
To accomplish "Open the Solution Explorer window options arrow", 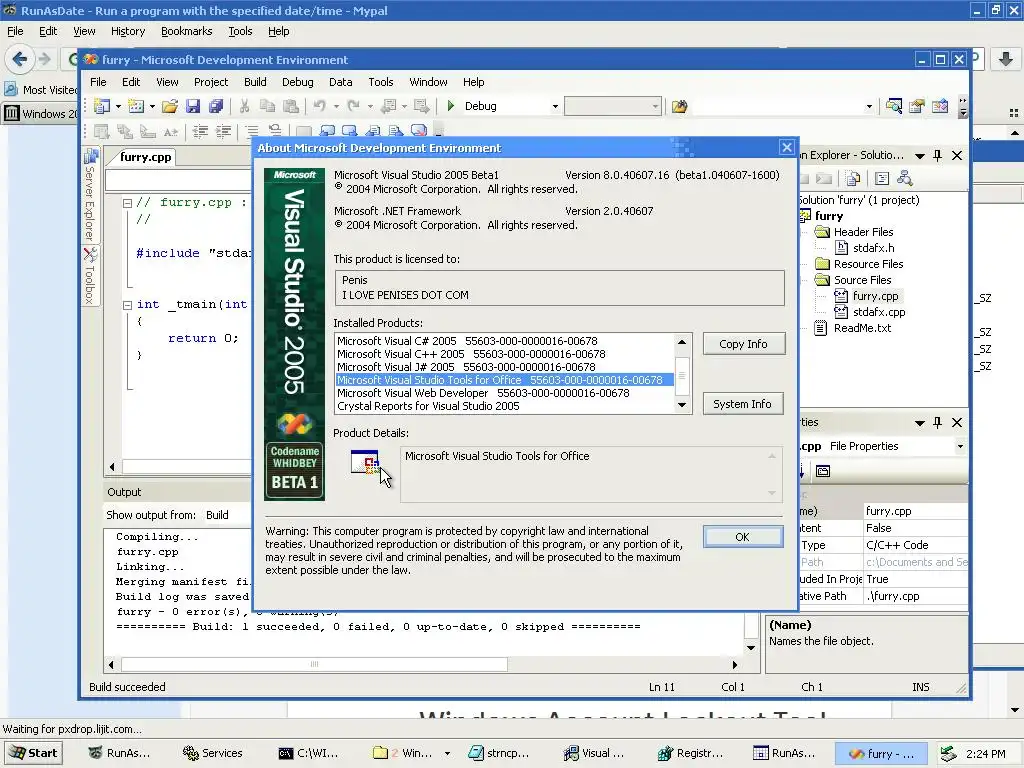I will click(920, 155).
